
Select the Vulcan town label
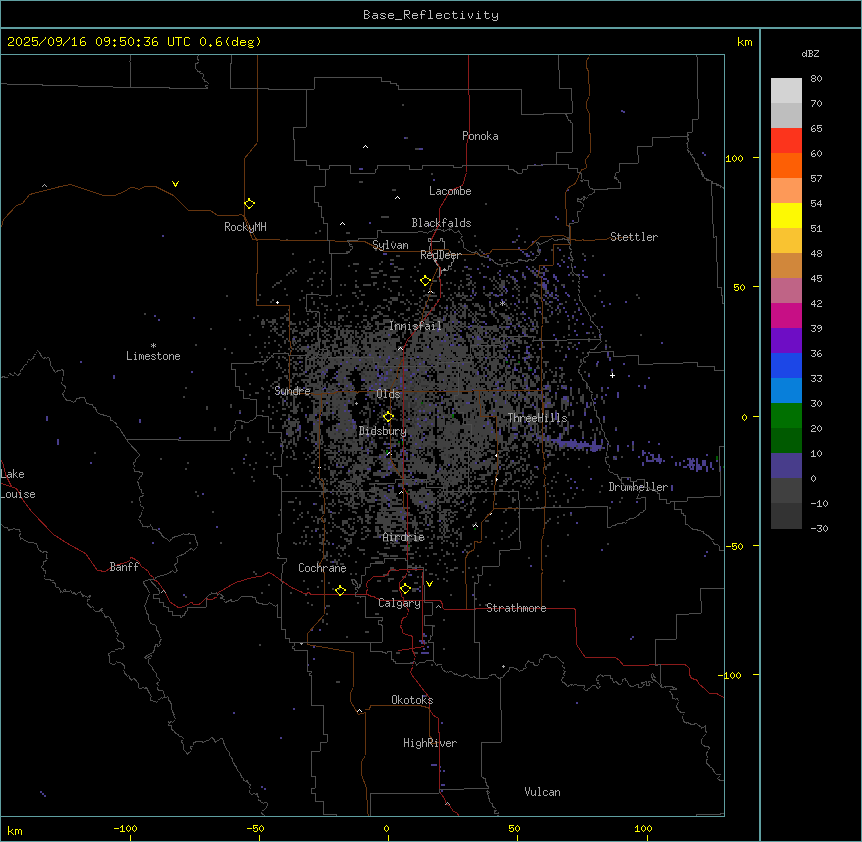542,792
